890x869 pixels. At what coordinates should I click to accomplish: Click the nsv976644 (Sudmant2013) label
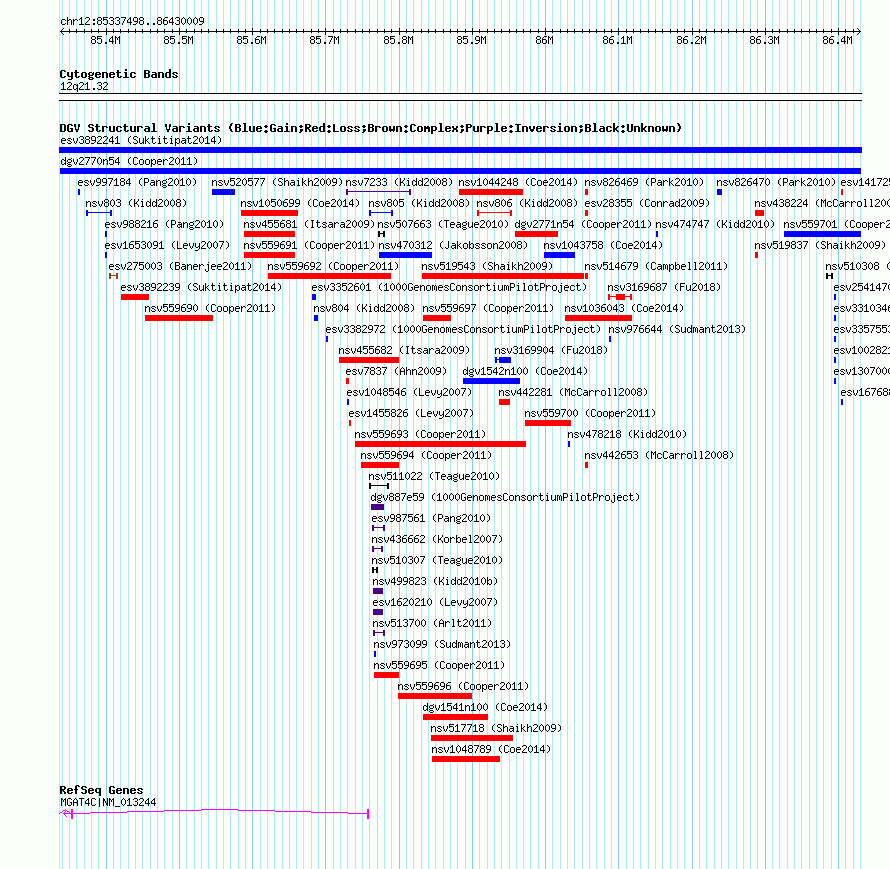[x=677, y=329]
